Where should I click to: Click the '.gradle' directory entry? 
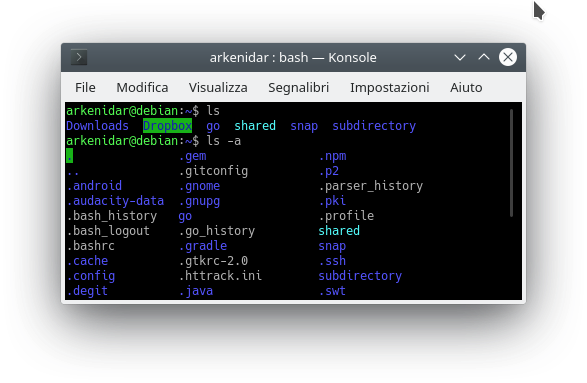[x=203, y=246]
